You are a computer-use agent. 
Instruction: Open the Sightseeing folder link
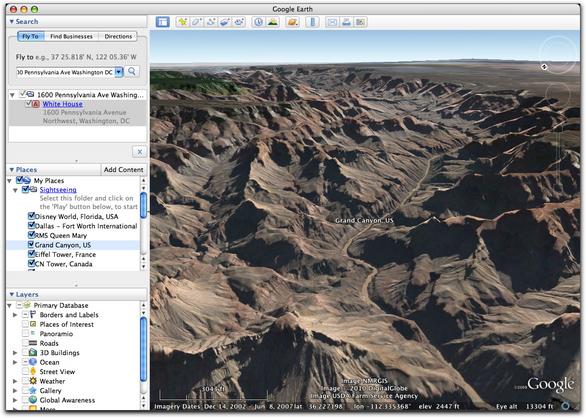58,190
